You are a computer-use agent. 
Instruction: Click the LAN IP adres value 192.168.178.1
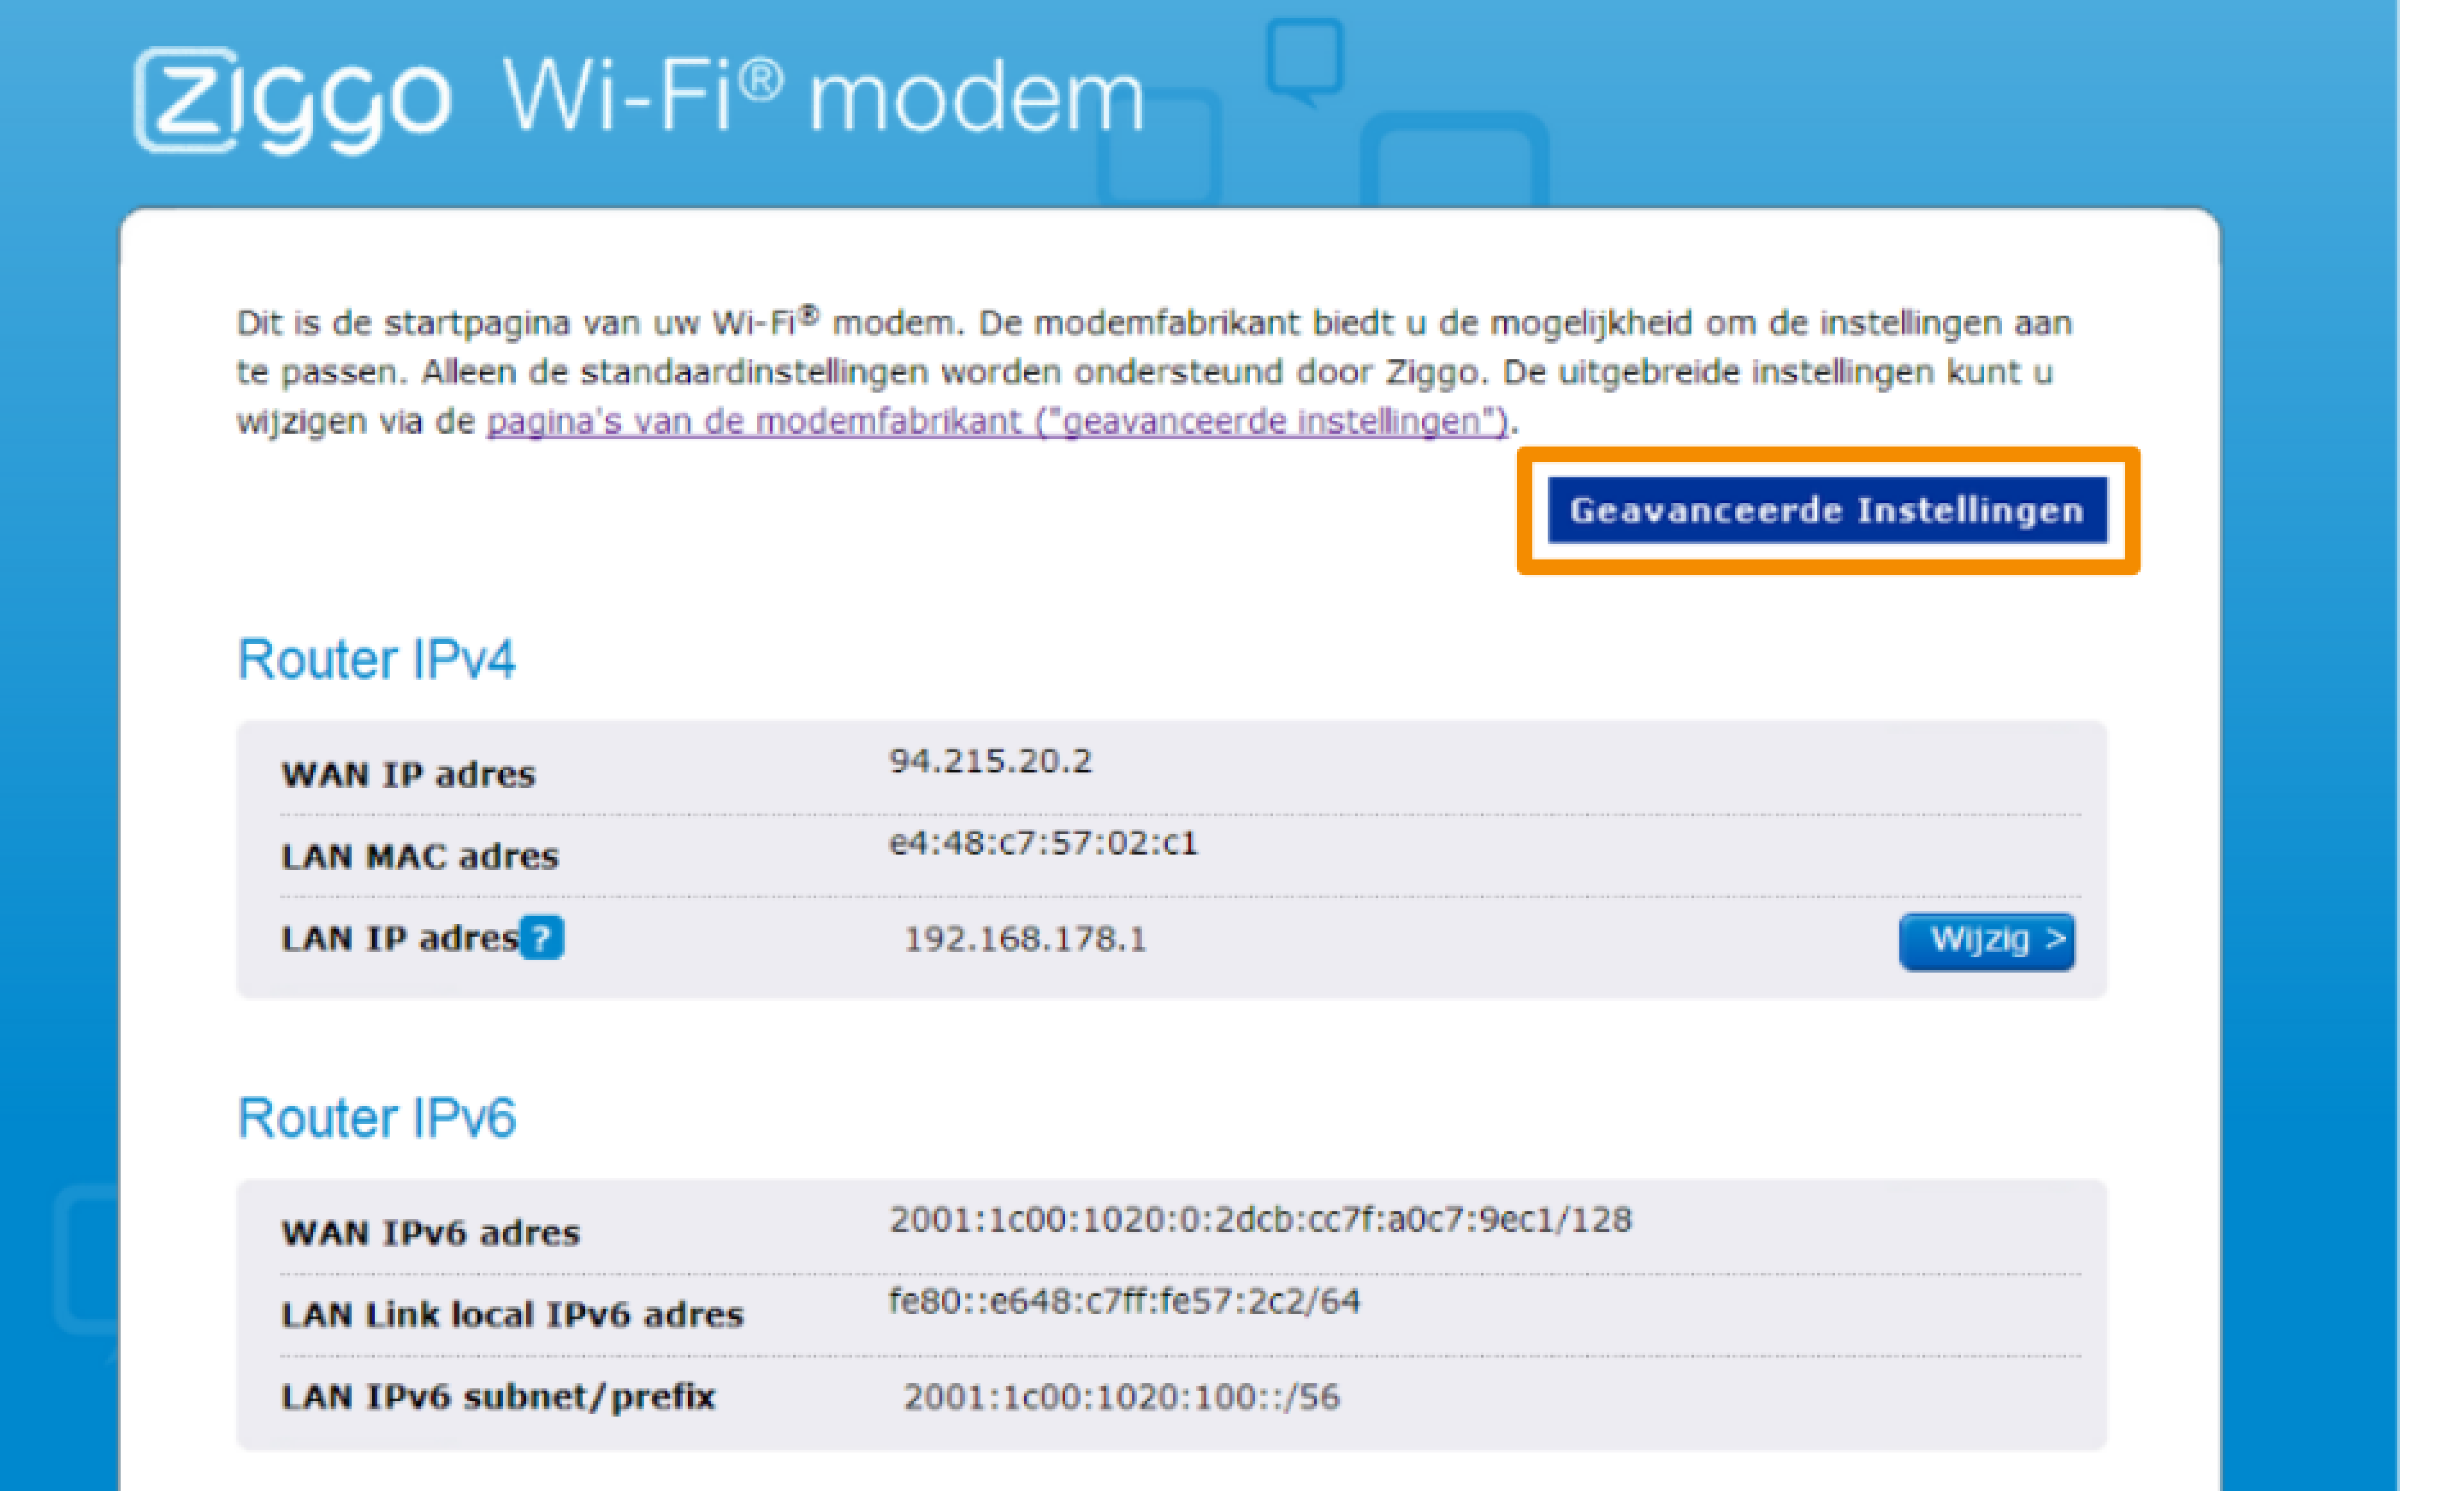point(1026,939)
